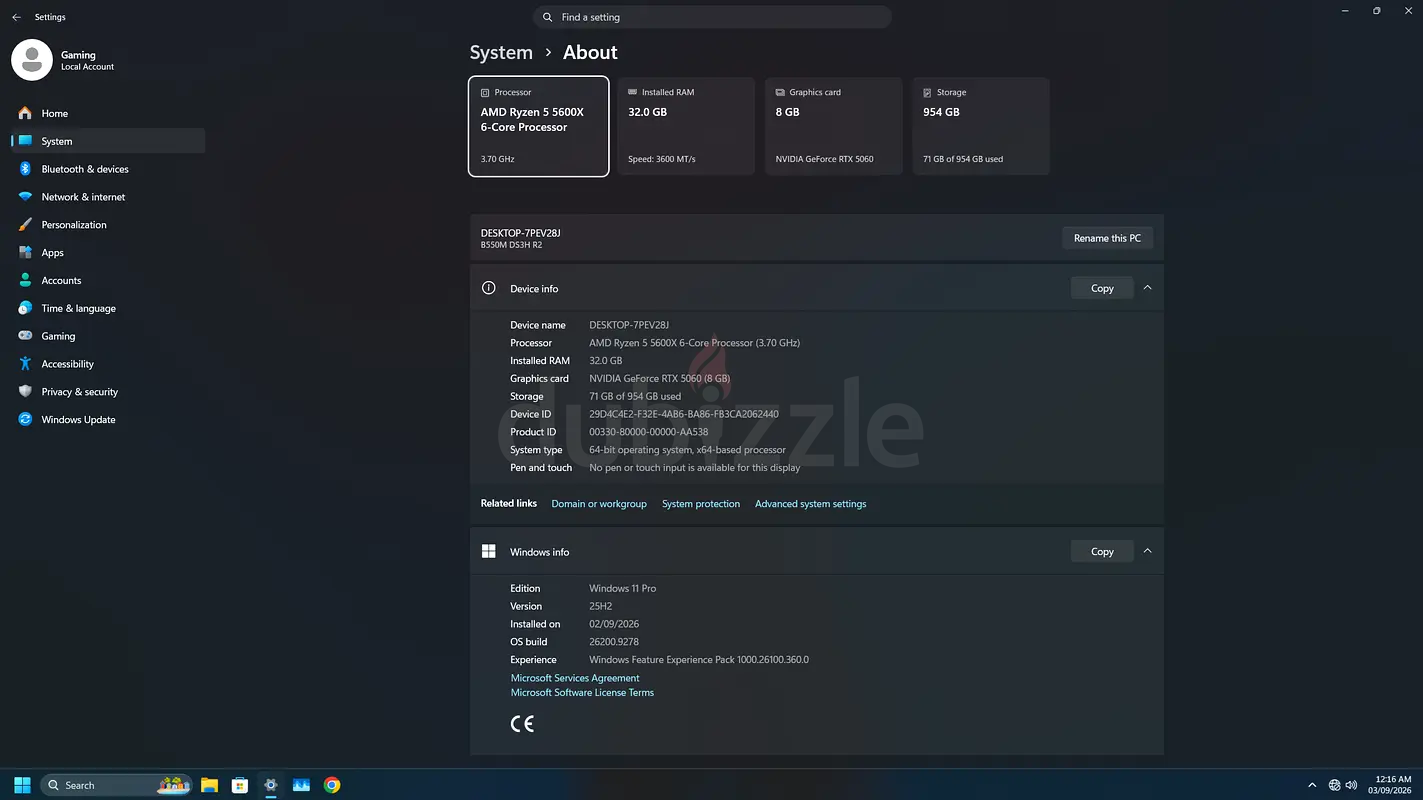The width and height of the screenshot is (1423, 800).
Task: Click the B550M DS3H R2 model text
Action: 512,245
